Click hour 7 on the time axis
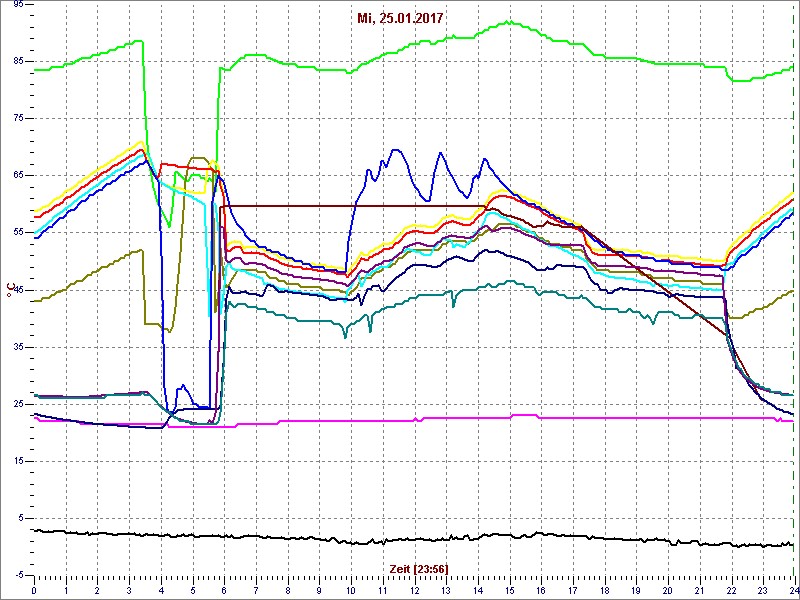 256,588
